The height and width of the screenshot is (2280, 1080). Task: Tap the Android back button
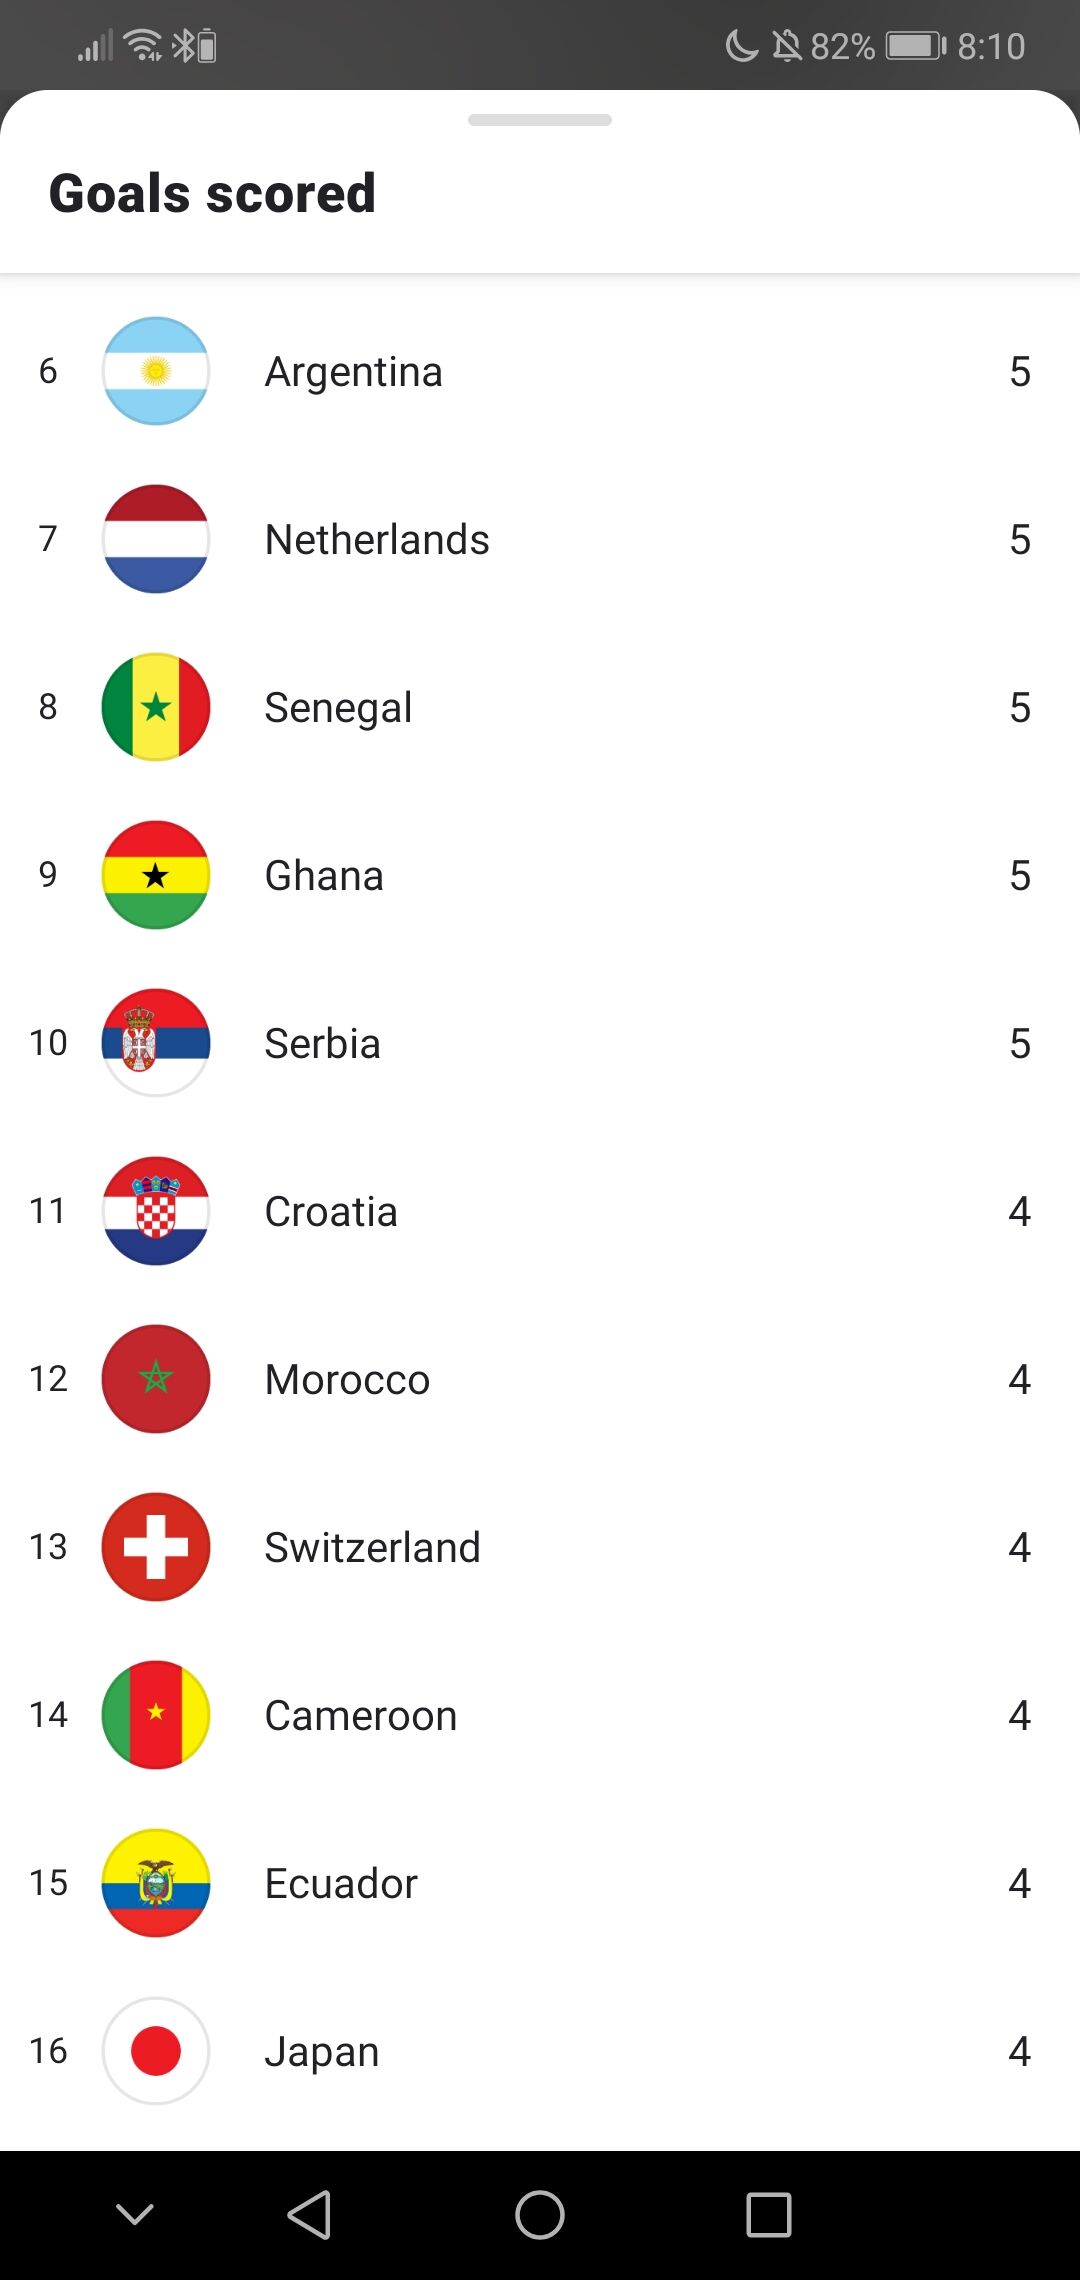309,2215
